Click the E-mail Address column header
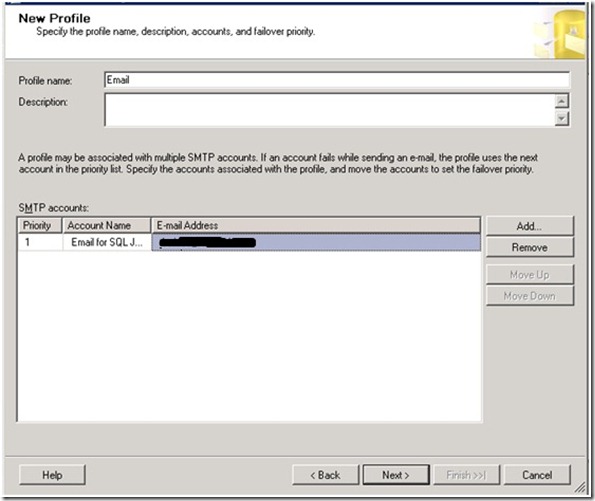 (x=316, y=225)
